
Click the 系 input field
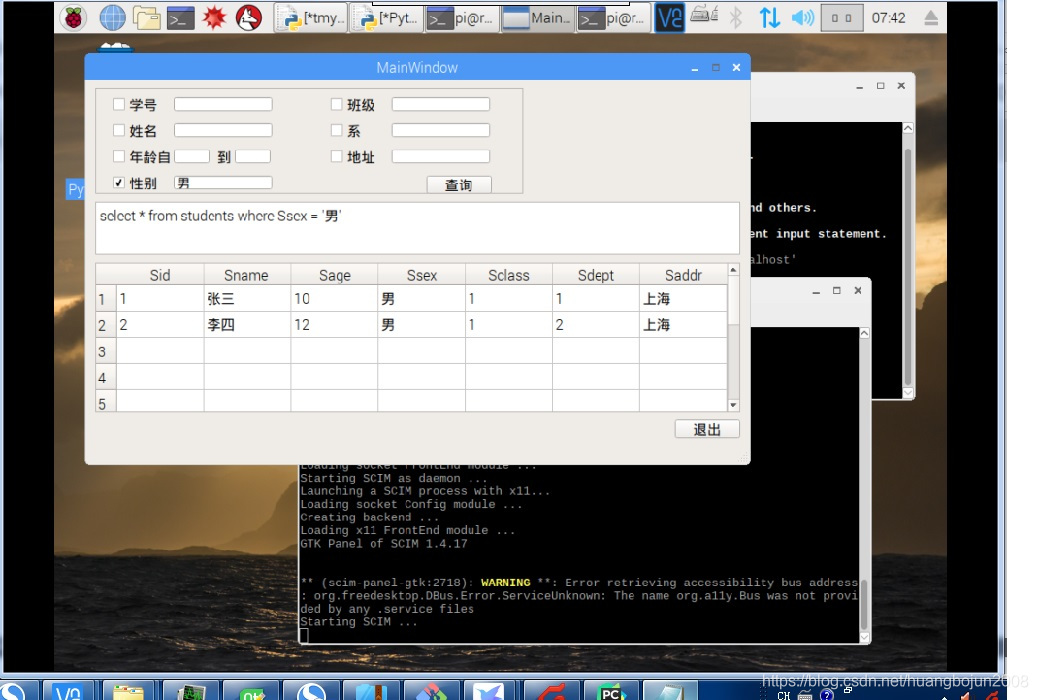[441, 130]
